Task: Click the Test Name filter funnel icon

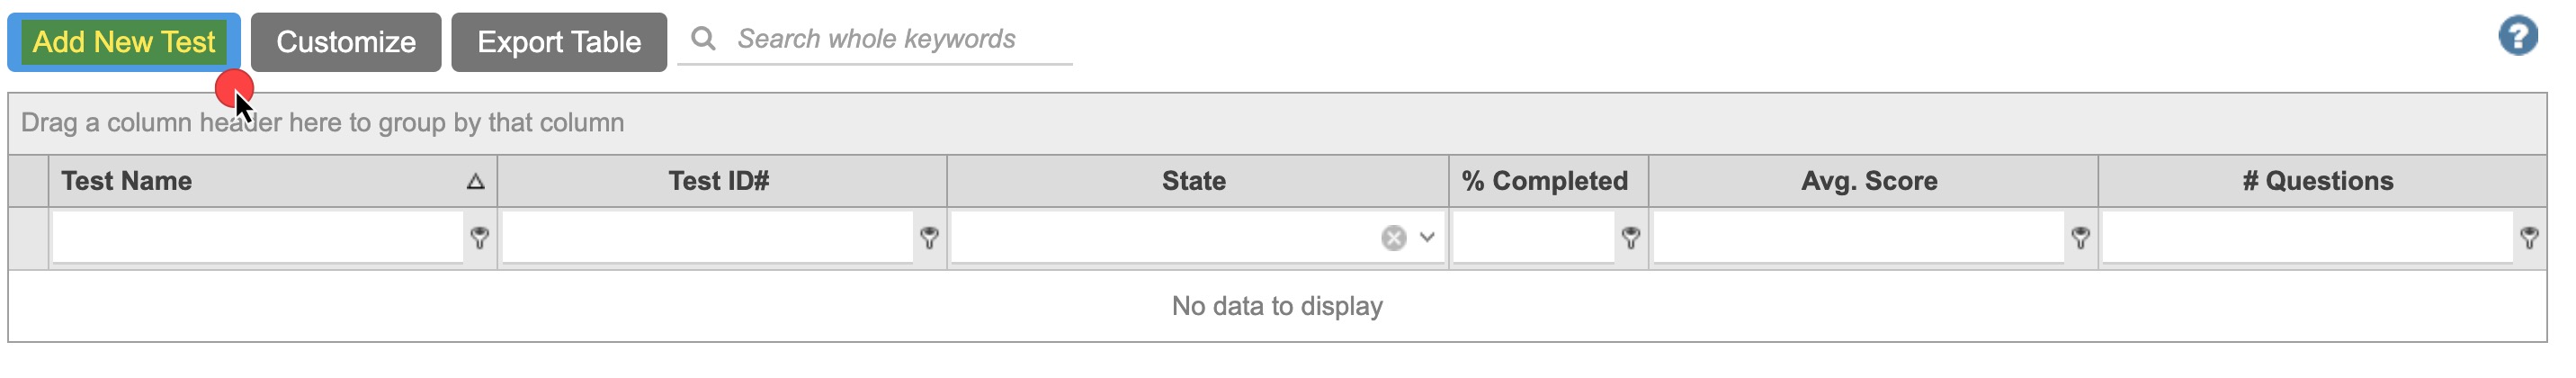Action: pos(480,238)
